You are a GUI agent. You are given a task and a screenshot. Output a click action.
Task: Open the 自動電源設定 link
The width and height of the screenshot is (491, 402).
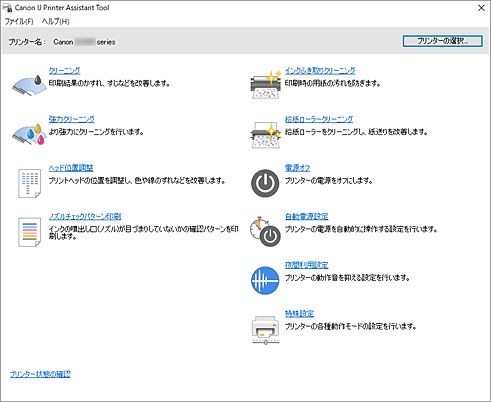coord(307,216)
